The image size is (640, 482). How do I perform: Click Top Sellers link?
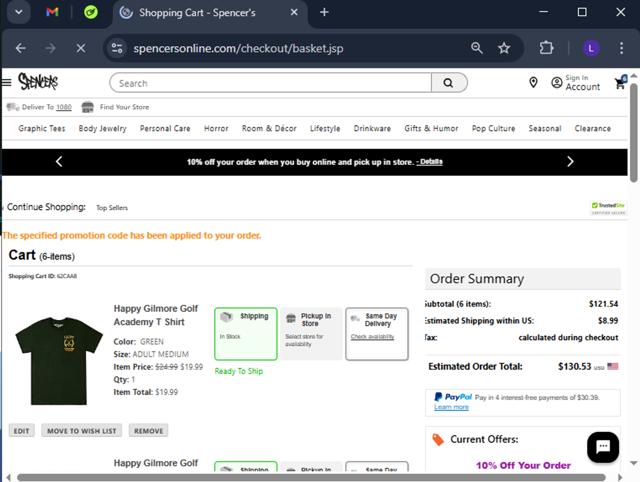click(112, 208)
